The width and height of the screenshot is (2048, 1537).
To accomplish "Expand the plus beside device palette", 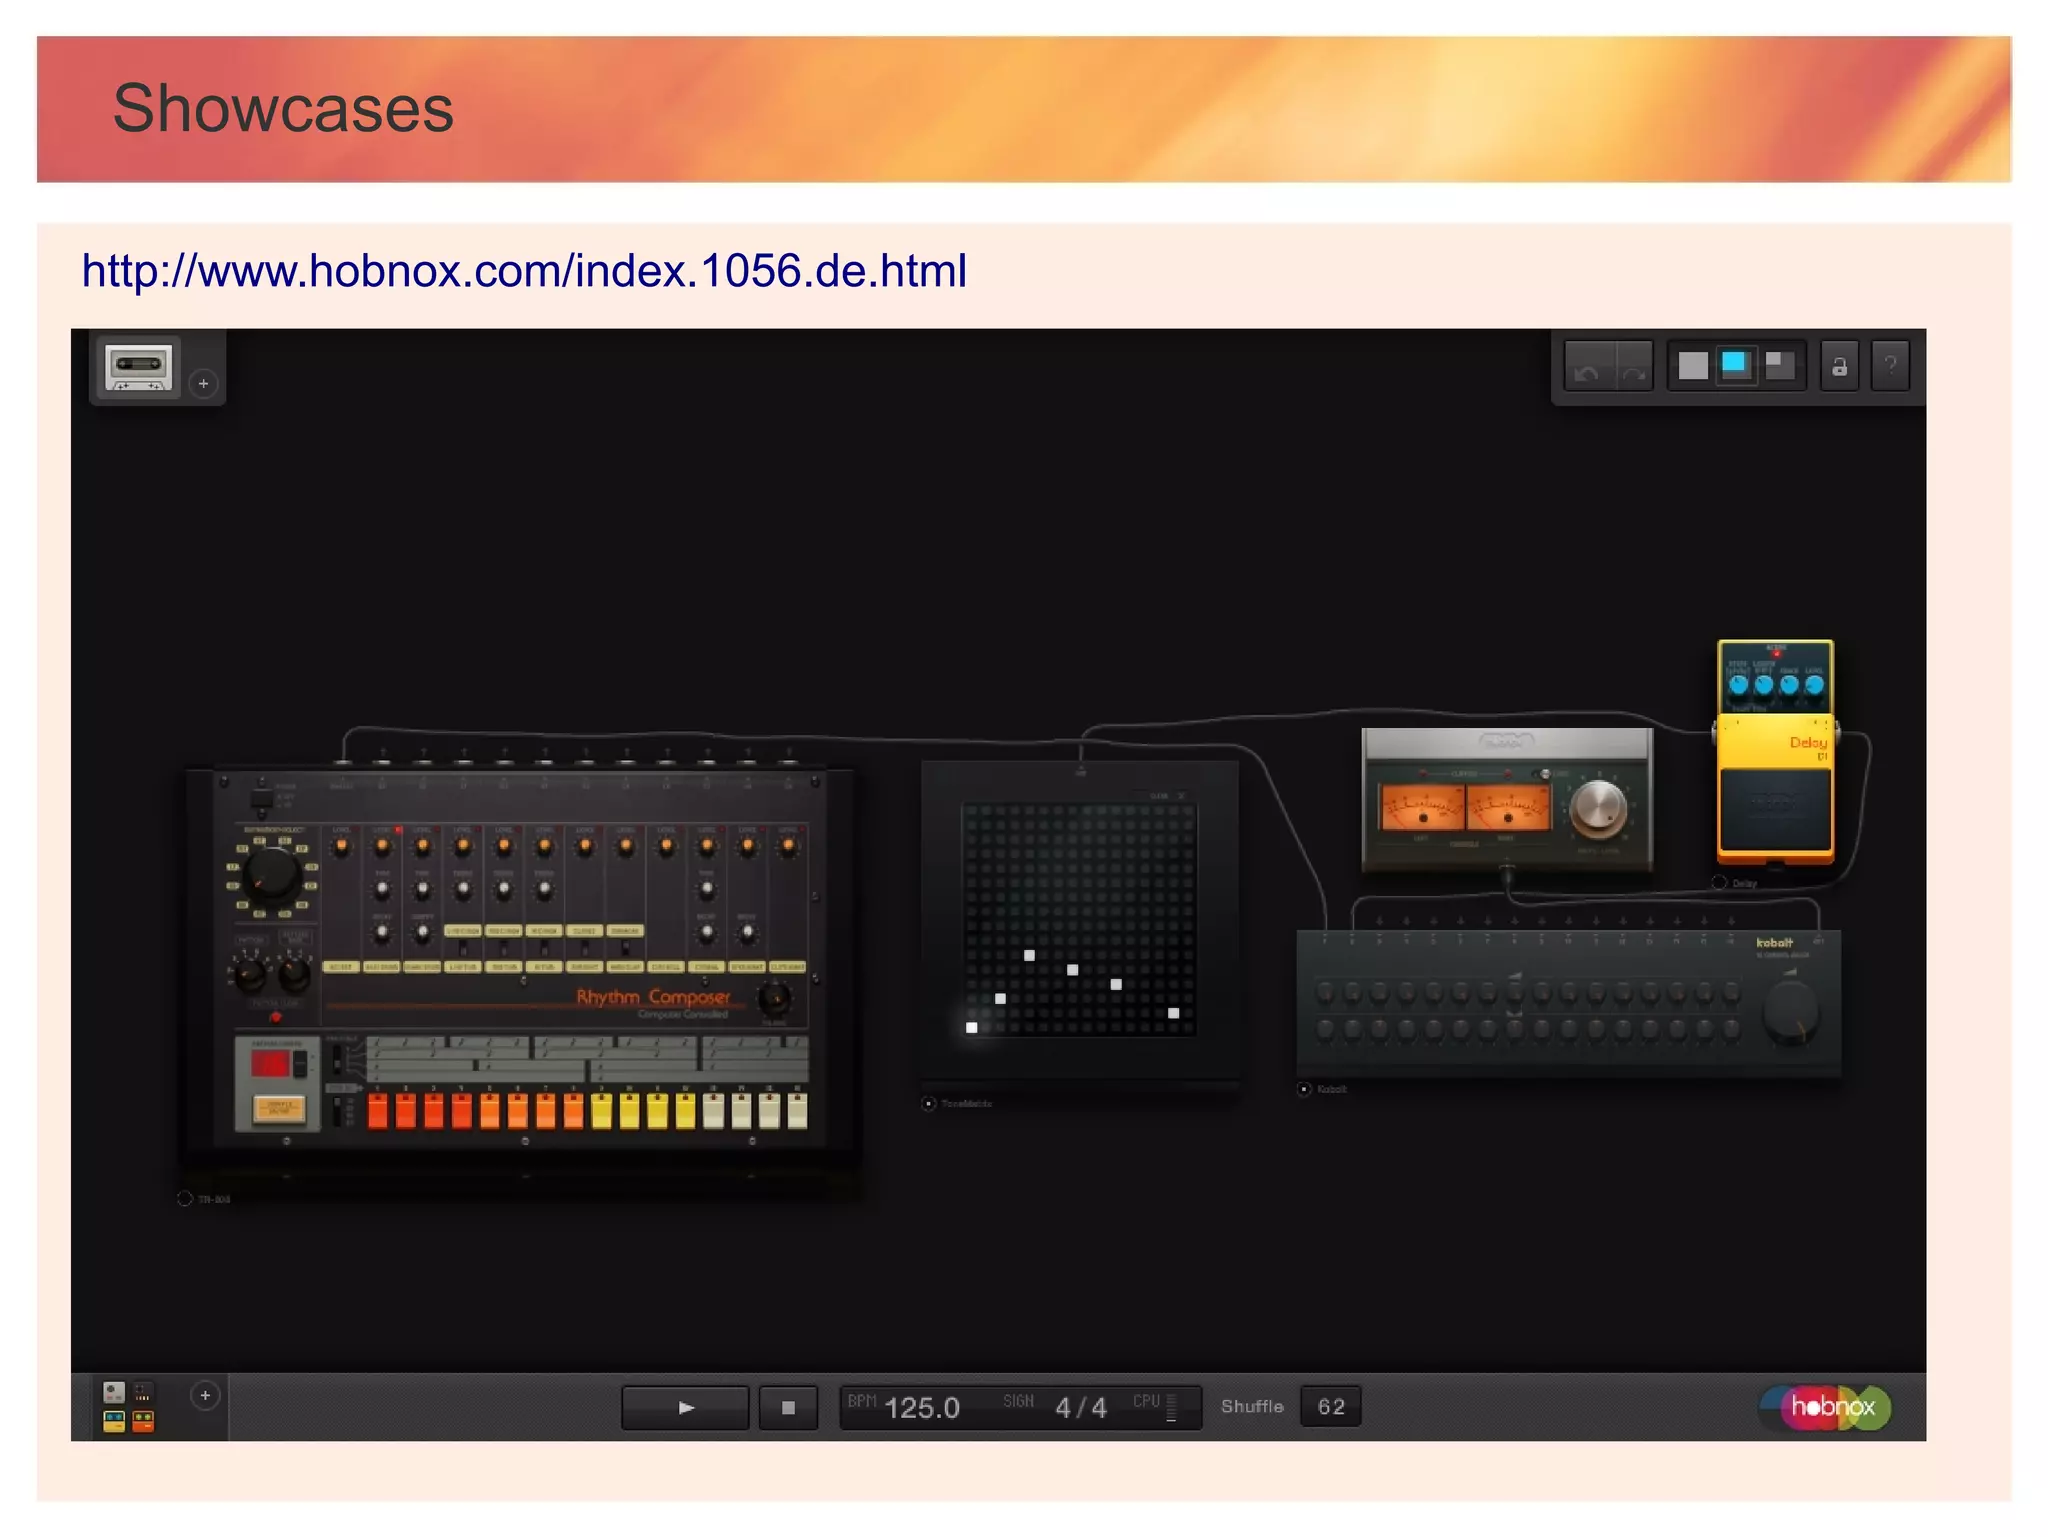I will point(205,1396).
